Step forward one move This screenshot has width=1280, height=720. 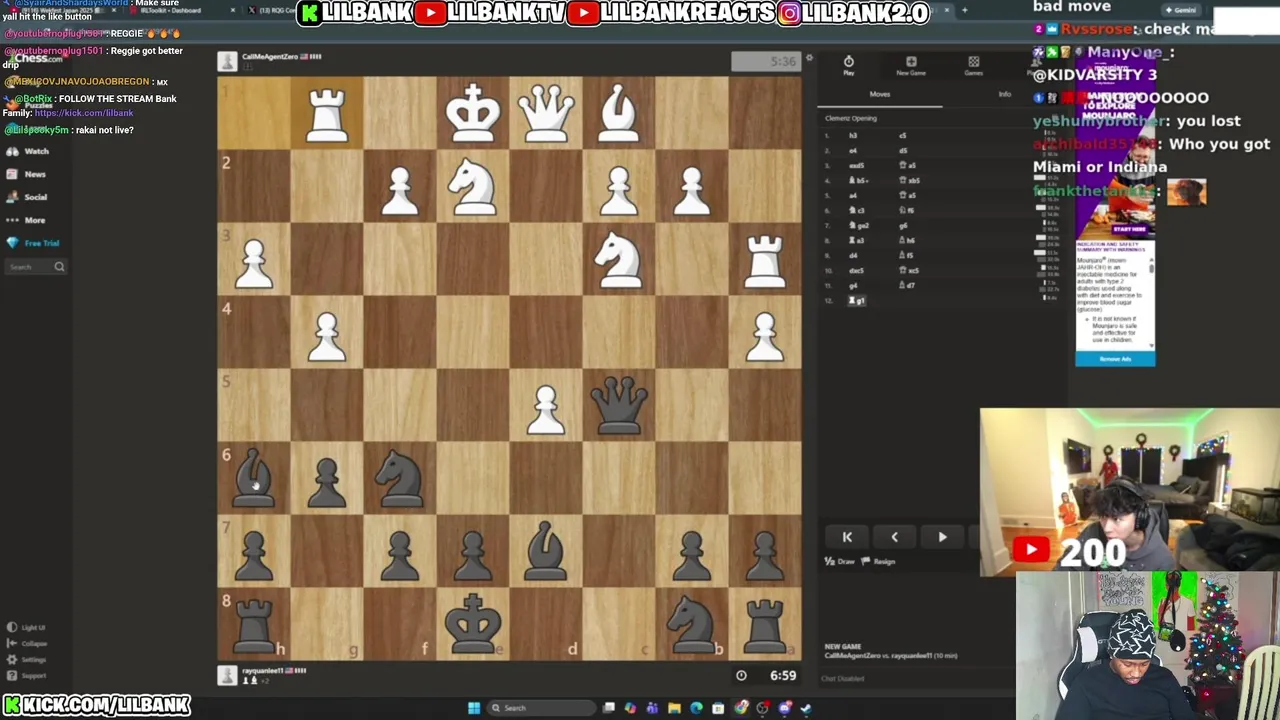click(942, 537)
